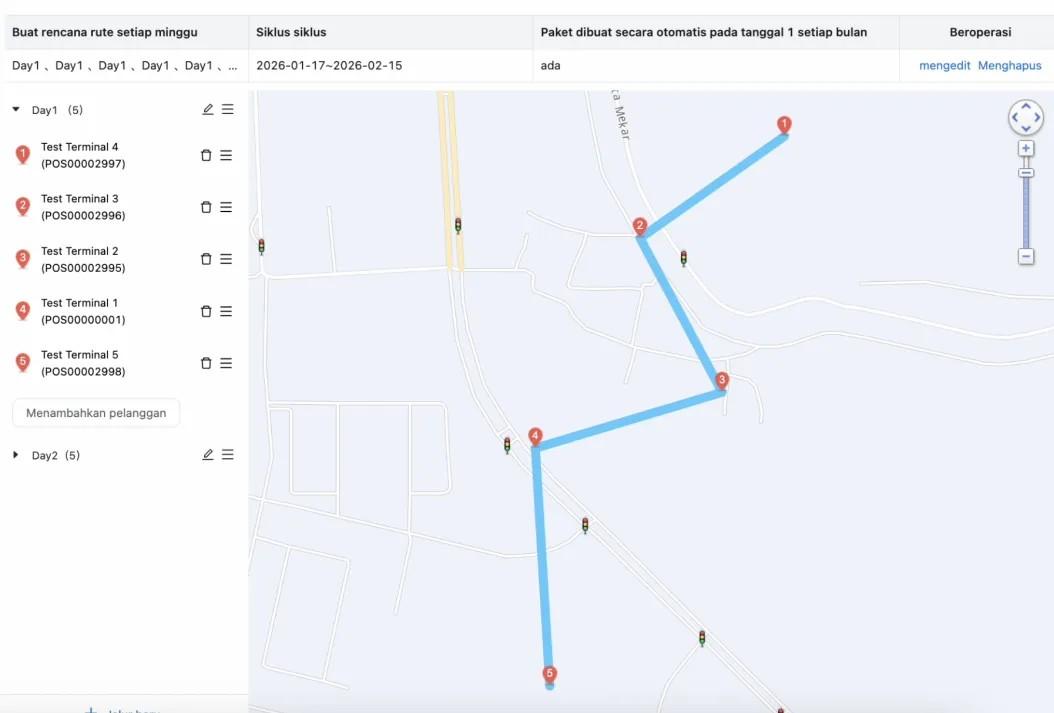Click the map zoom out minus button

pyautogui.click(x=1026, y=256)
